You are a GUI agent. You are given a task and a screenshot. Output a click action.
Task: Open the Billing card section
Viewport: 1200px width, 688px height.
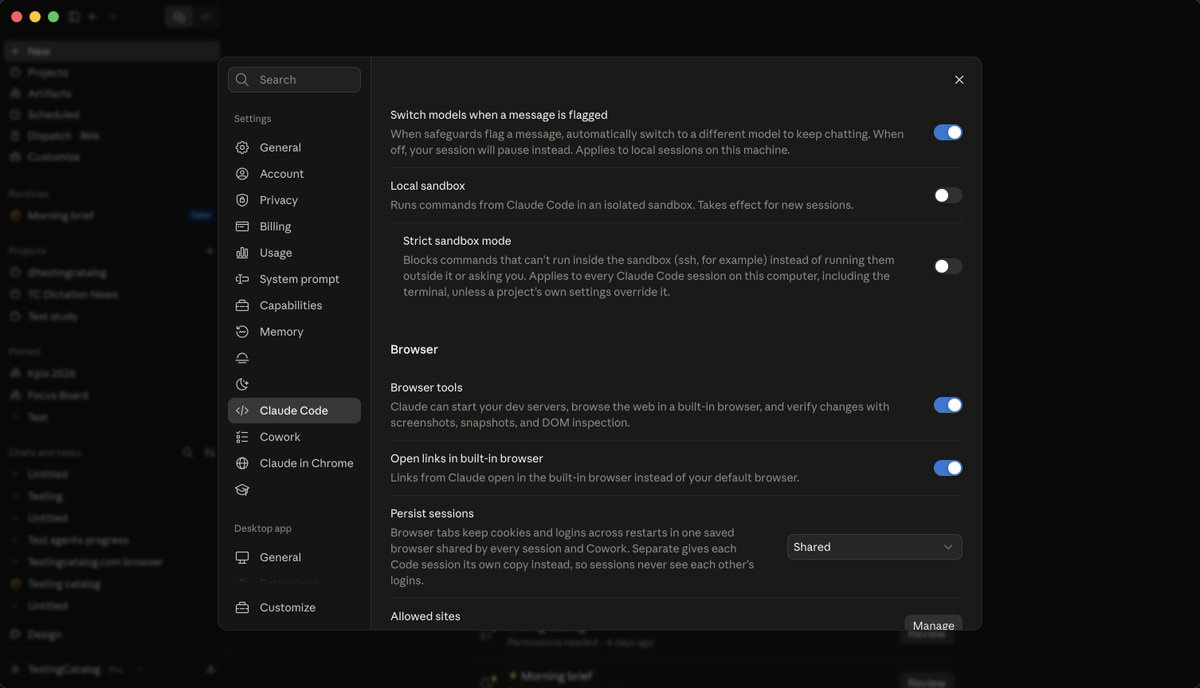[294, 226]
